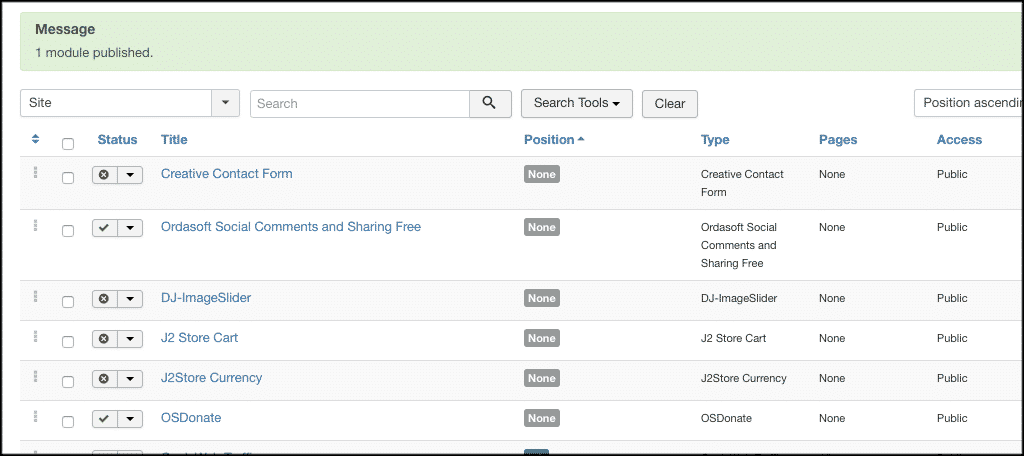Grab the drag handle for Creative Contact Form

click(35, 172)
